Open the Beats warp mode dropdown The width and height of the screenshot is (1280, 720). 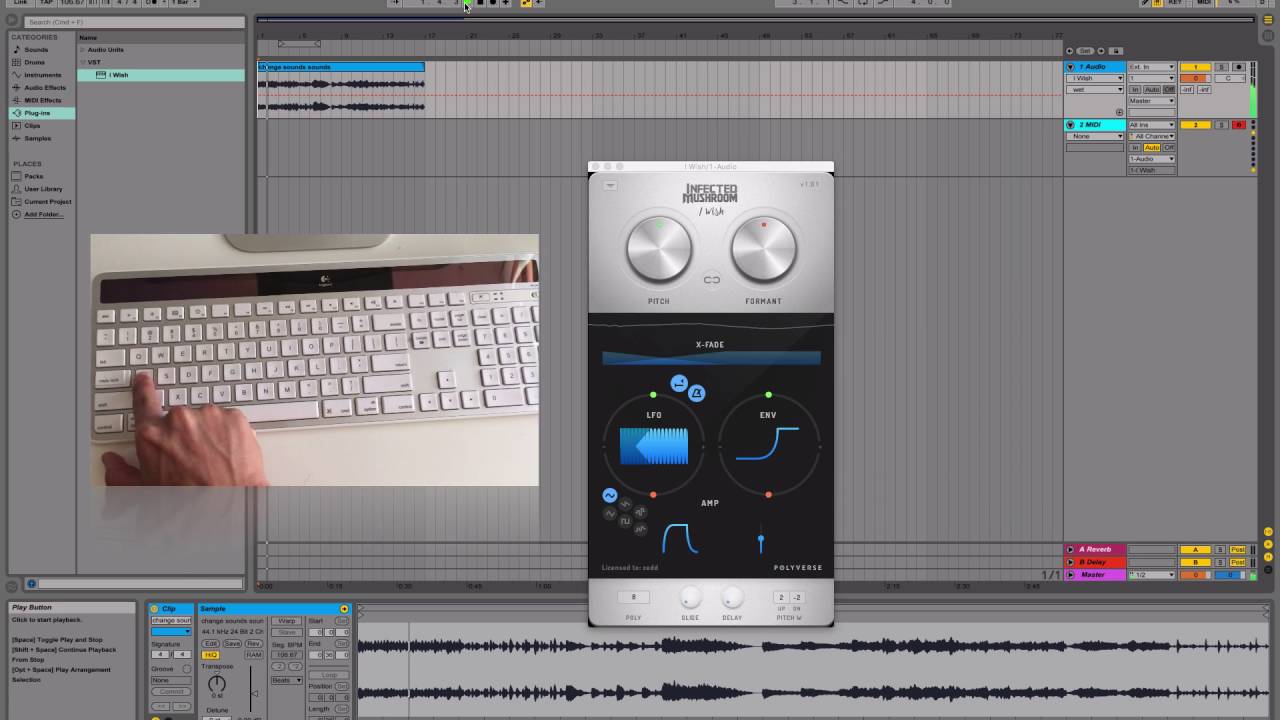click(285, 680)
